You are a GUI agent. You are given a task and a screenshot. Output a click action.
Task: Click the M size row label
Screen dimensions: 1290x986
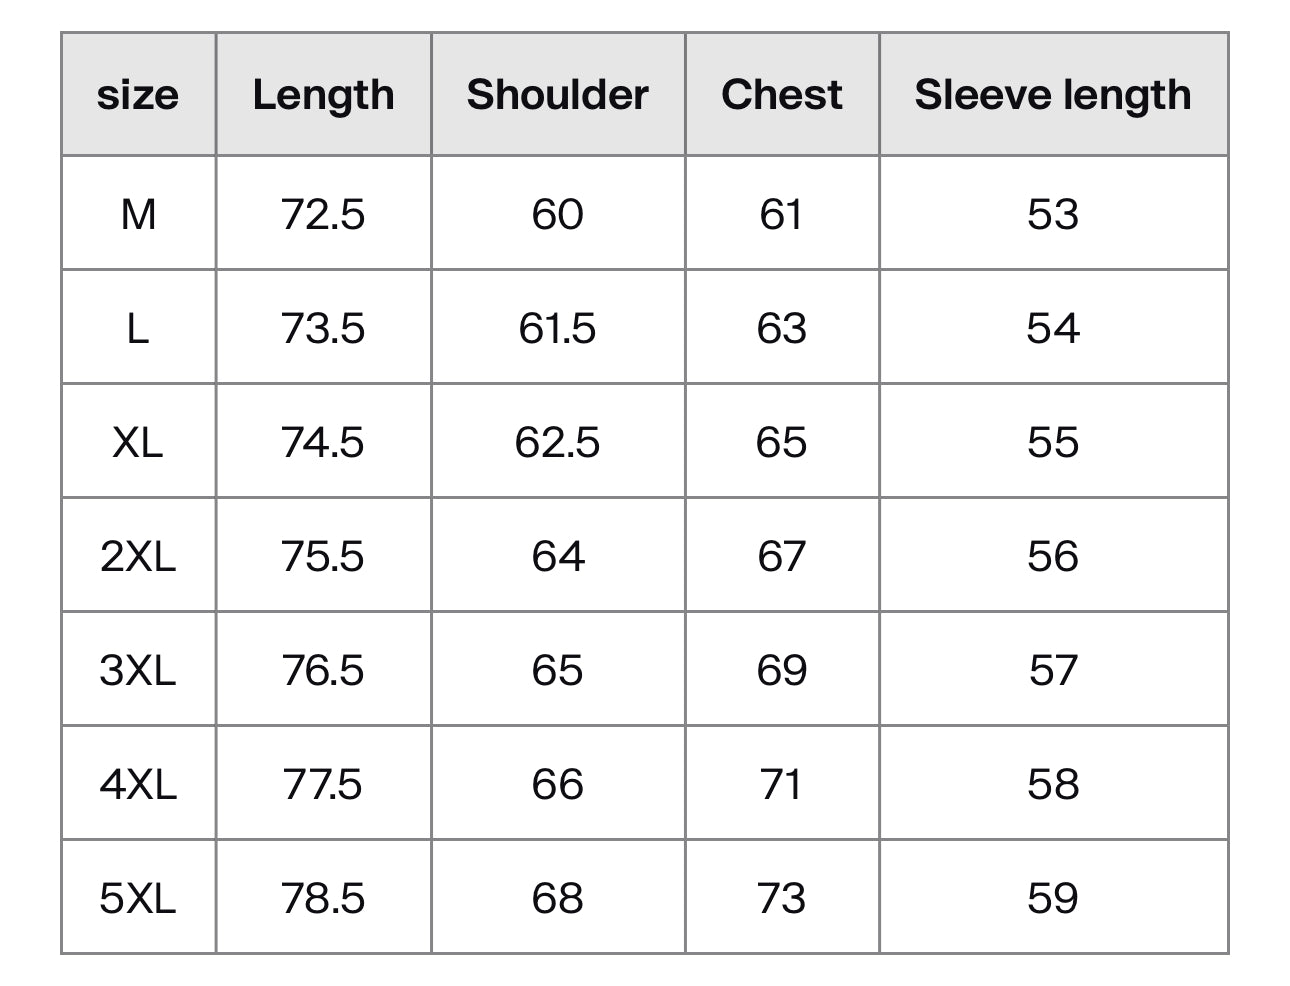[138, 214]
